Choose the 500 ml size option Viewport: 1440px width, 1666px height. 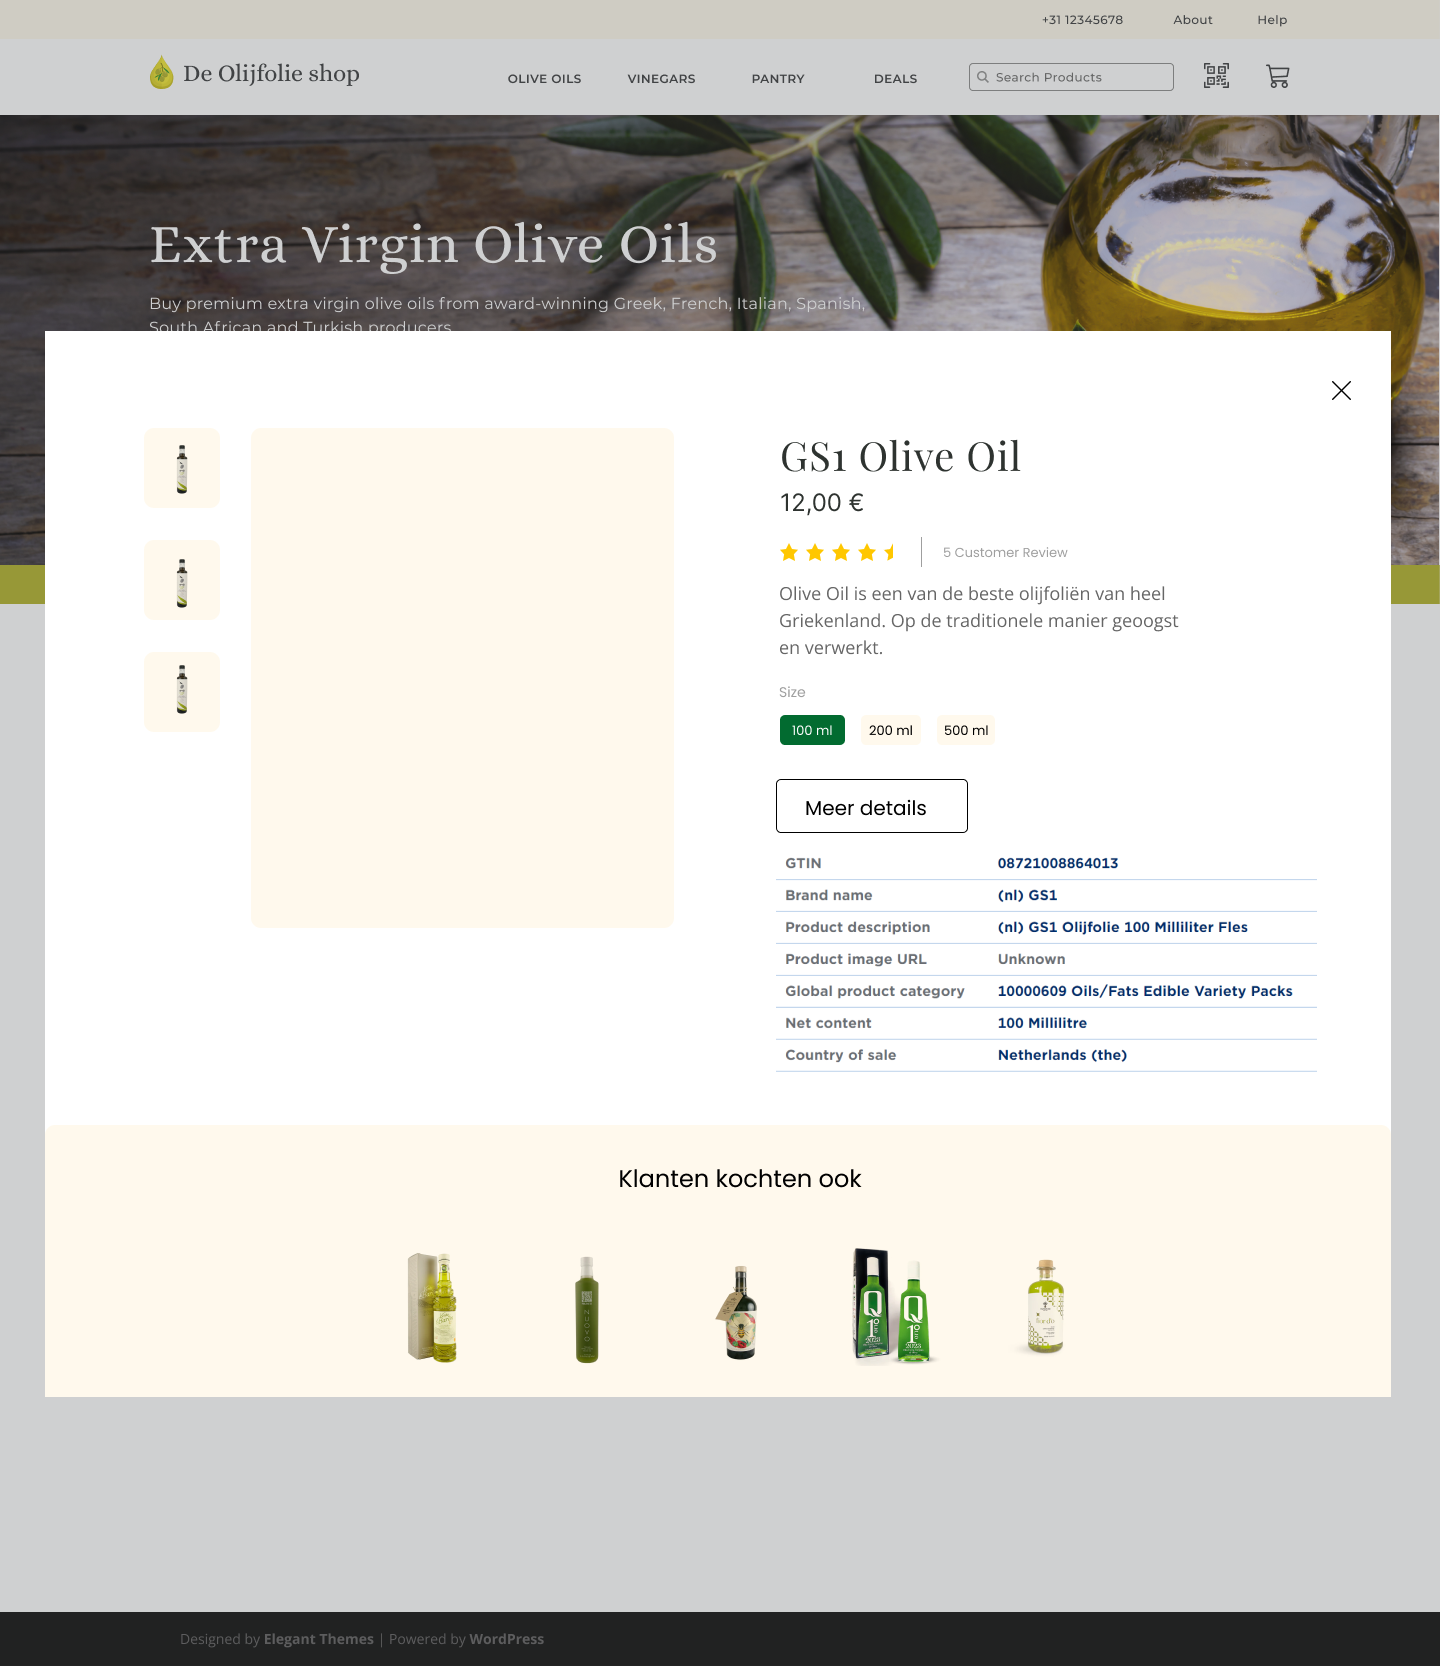click(x=966, y=730)
